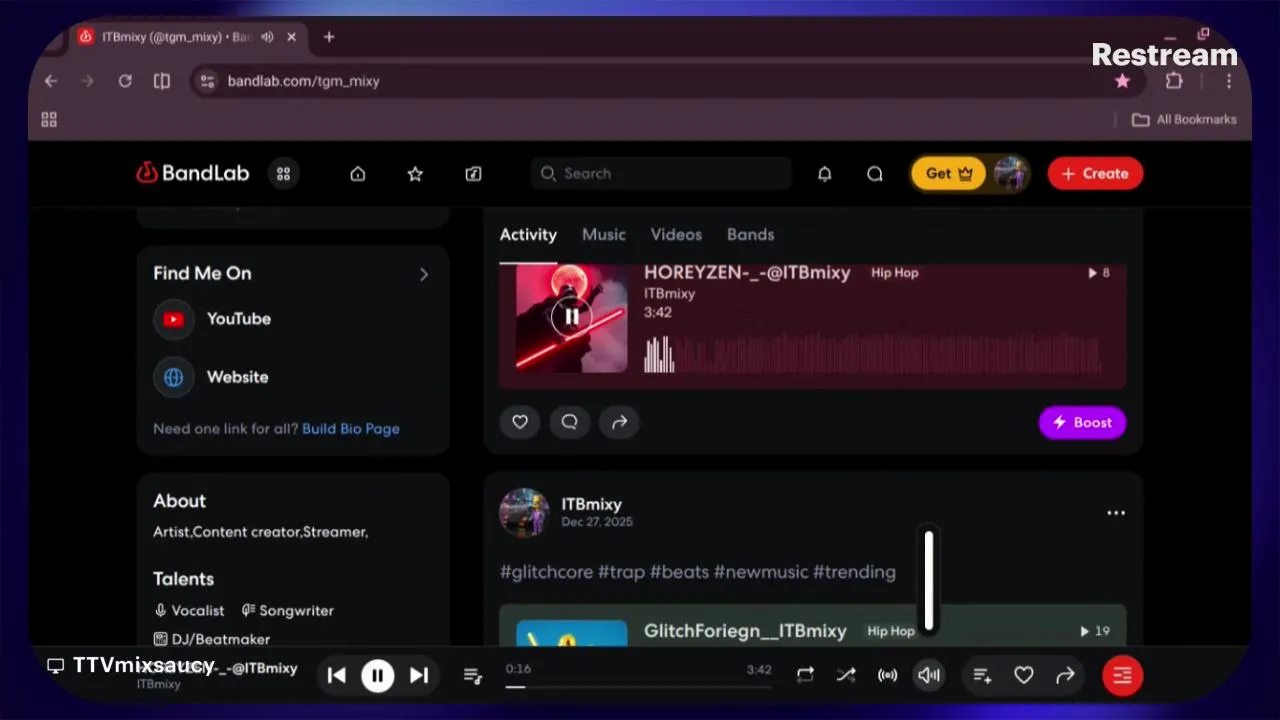Bookmark page with Chrome star icon
Viewport: 1280px width, 720px height.
1123,81
